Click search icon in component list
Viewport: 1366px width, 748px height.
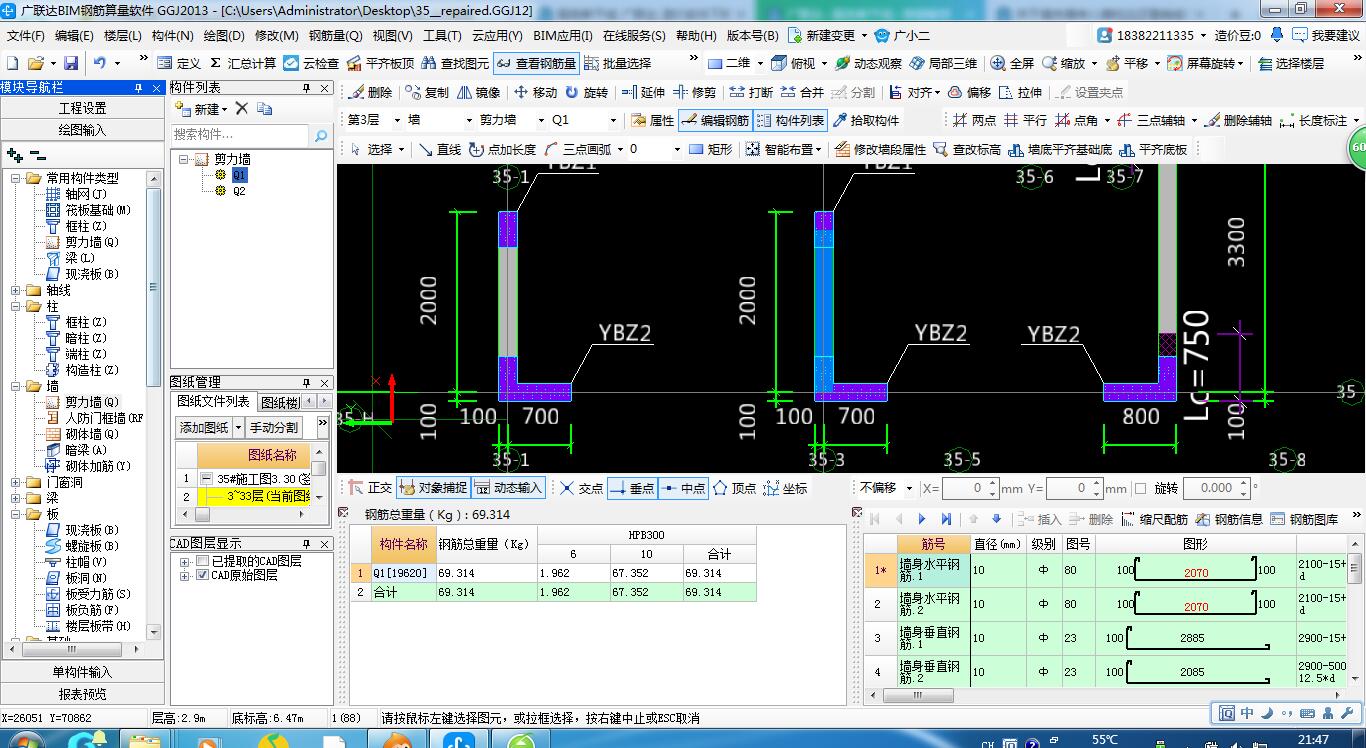(x=320, y=135)
